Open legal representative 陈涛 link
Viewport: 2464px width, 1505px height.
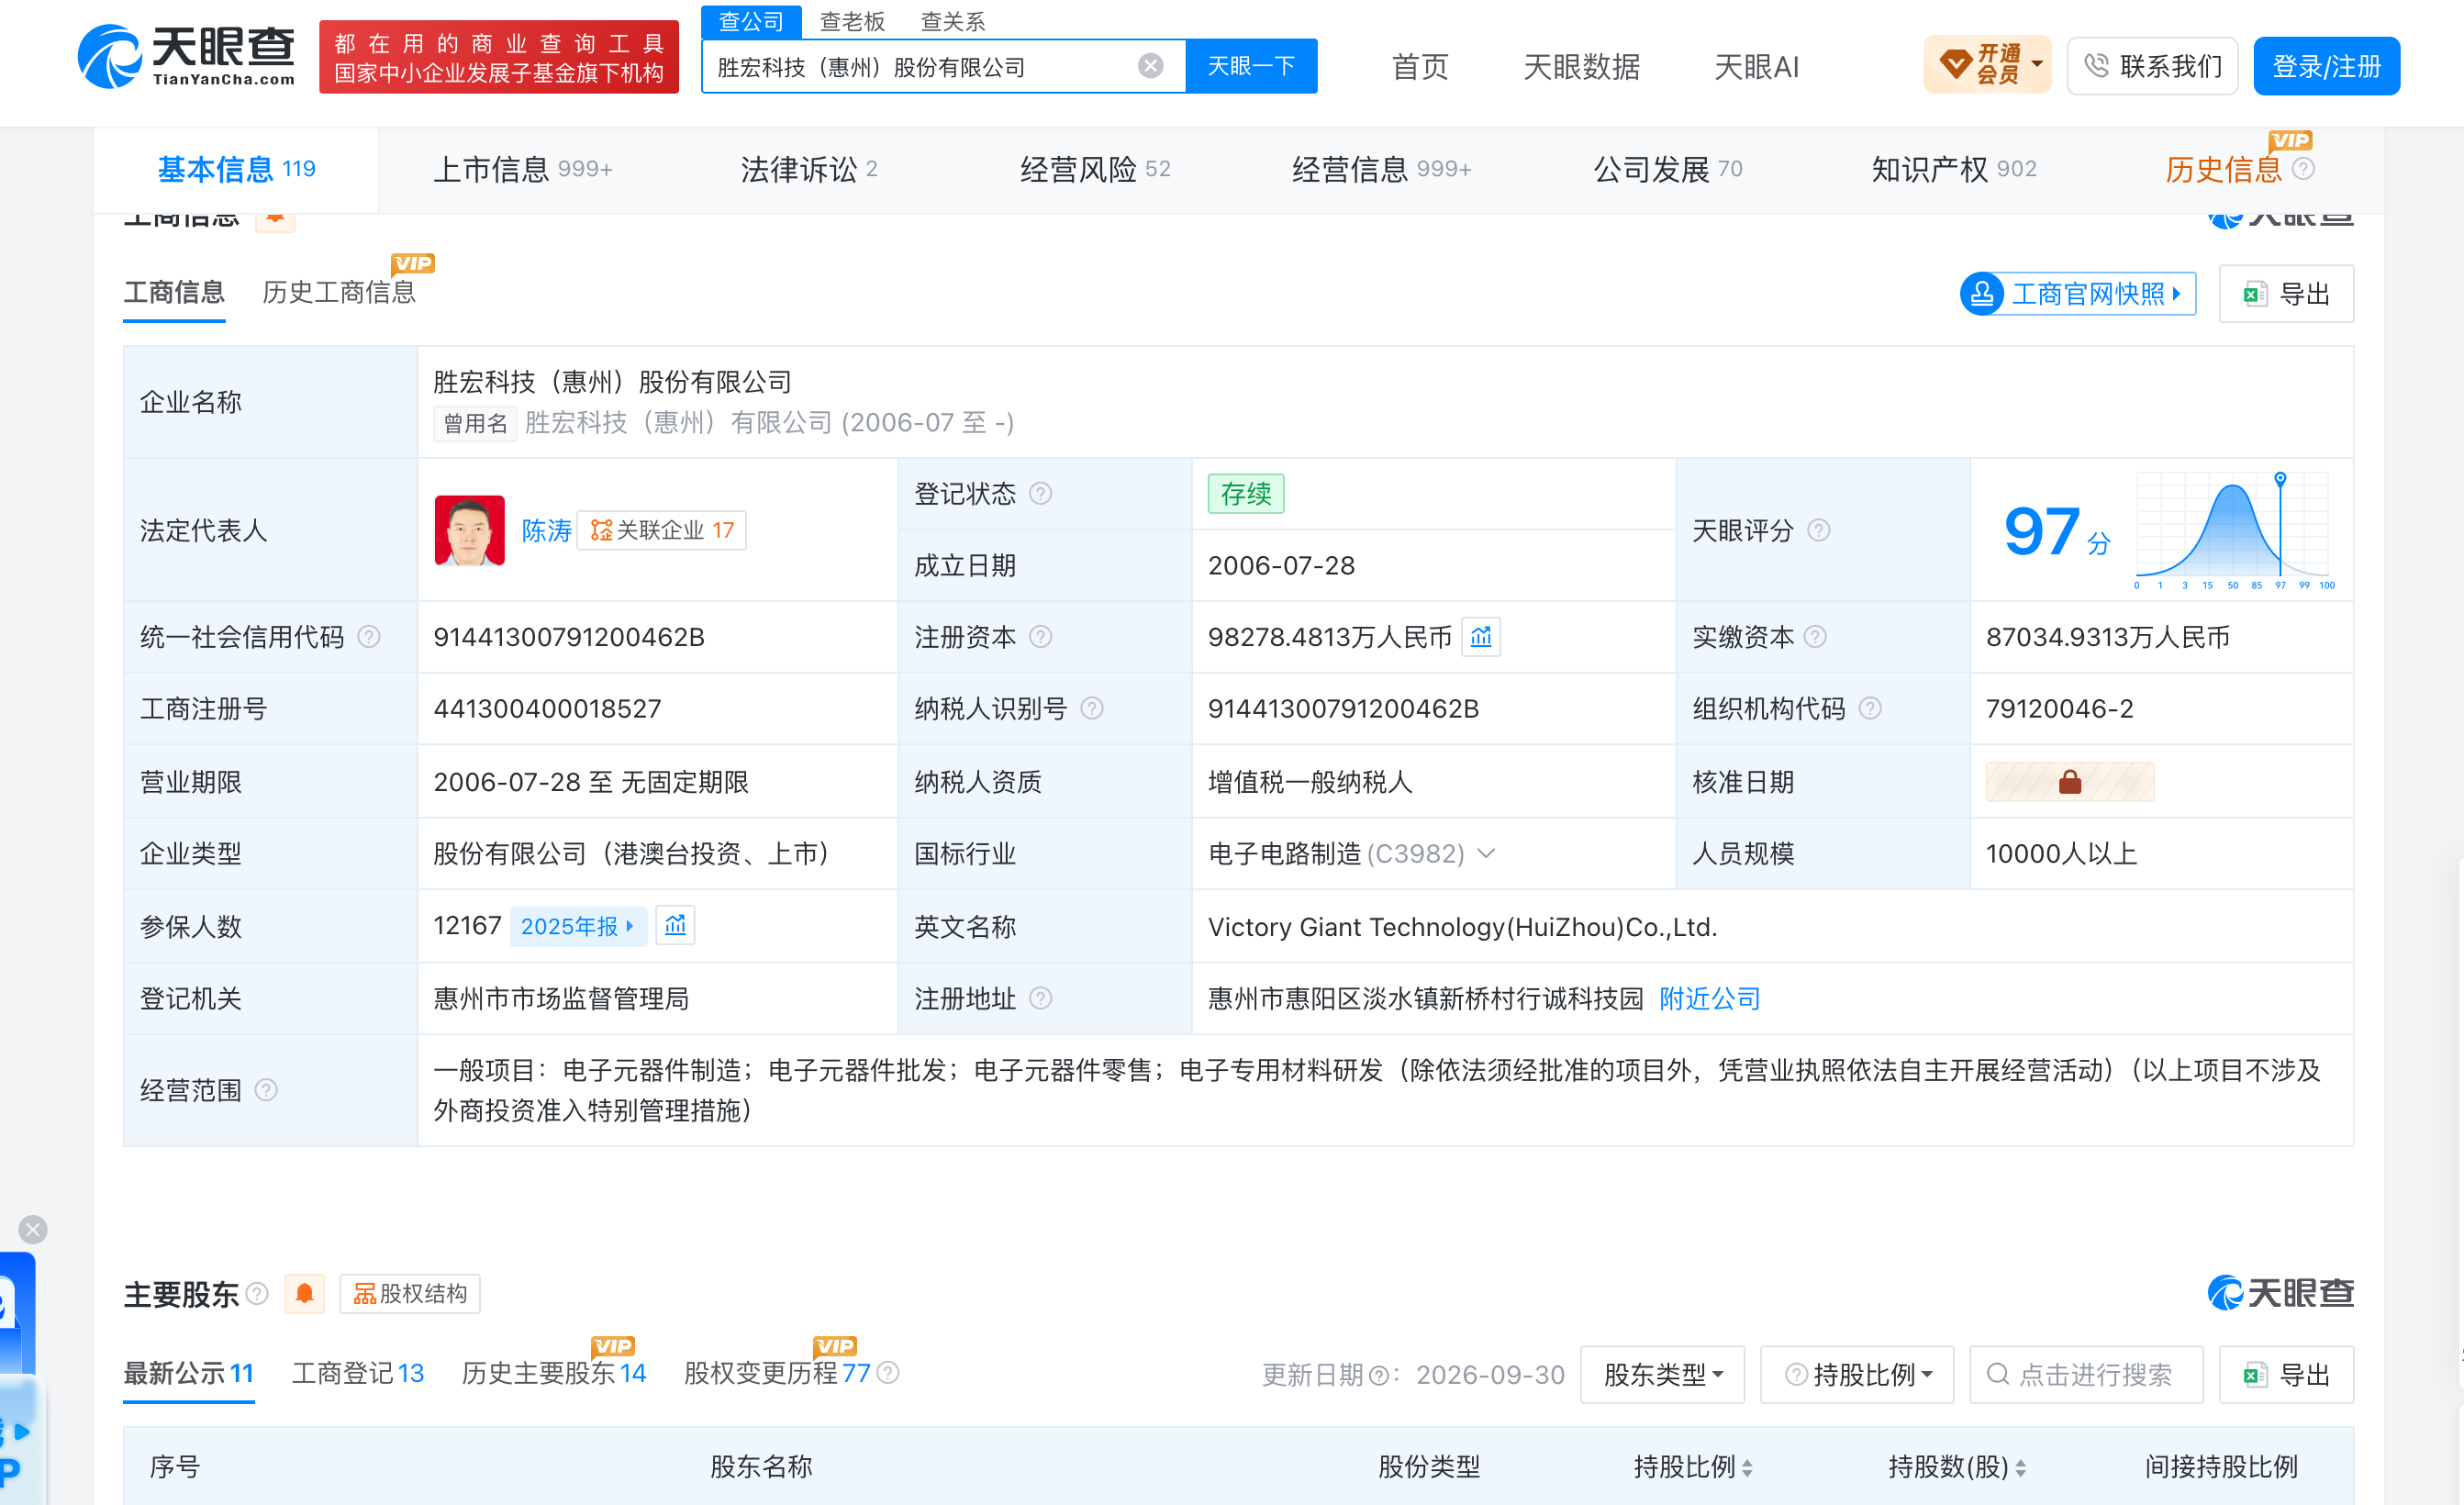pos(546,530)
